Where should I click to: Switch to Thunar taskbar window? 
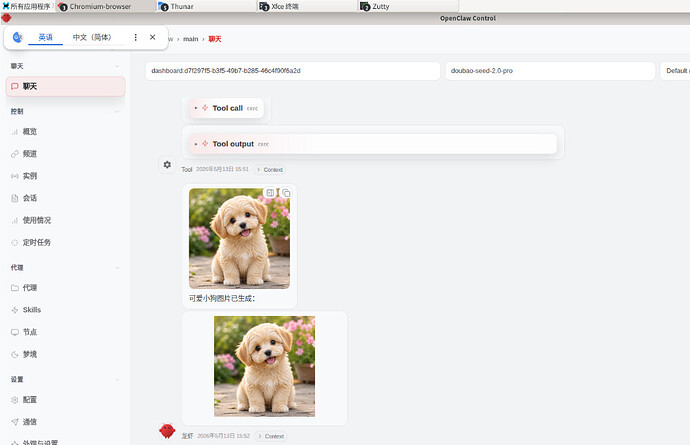pyautogui.click(x=207, y=7)
